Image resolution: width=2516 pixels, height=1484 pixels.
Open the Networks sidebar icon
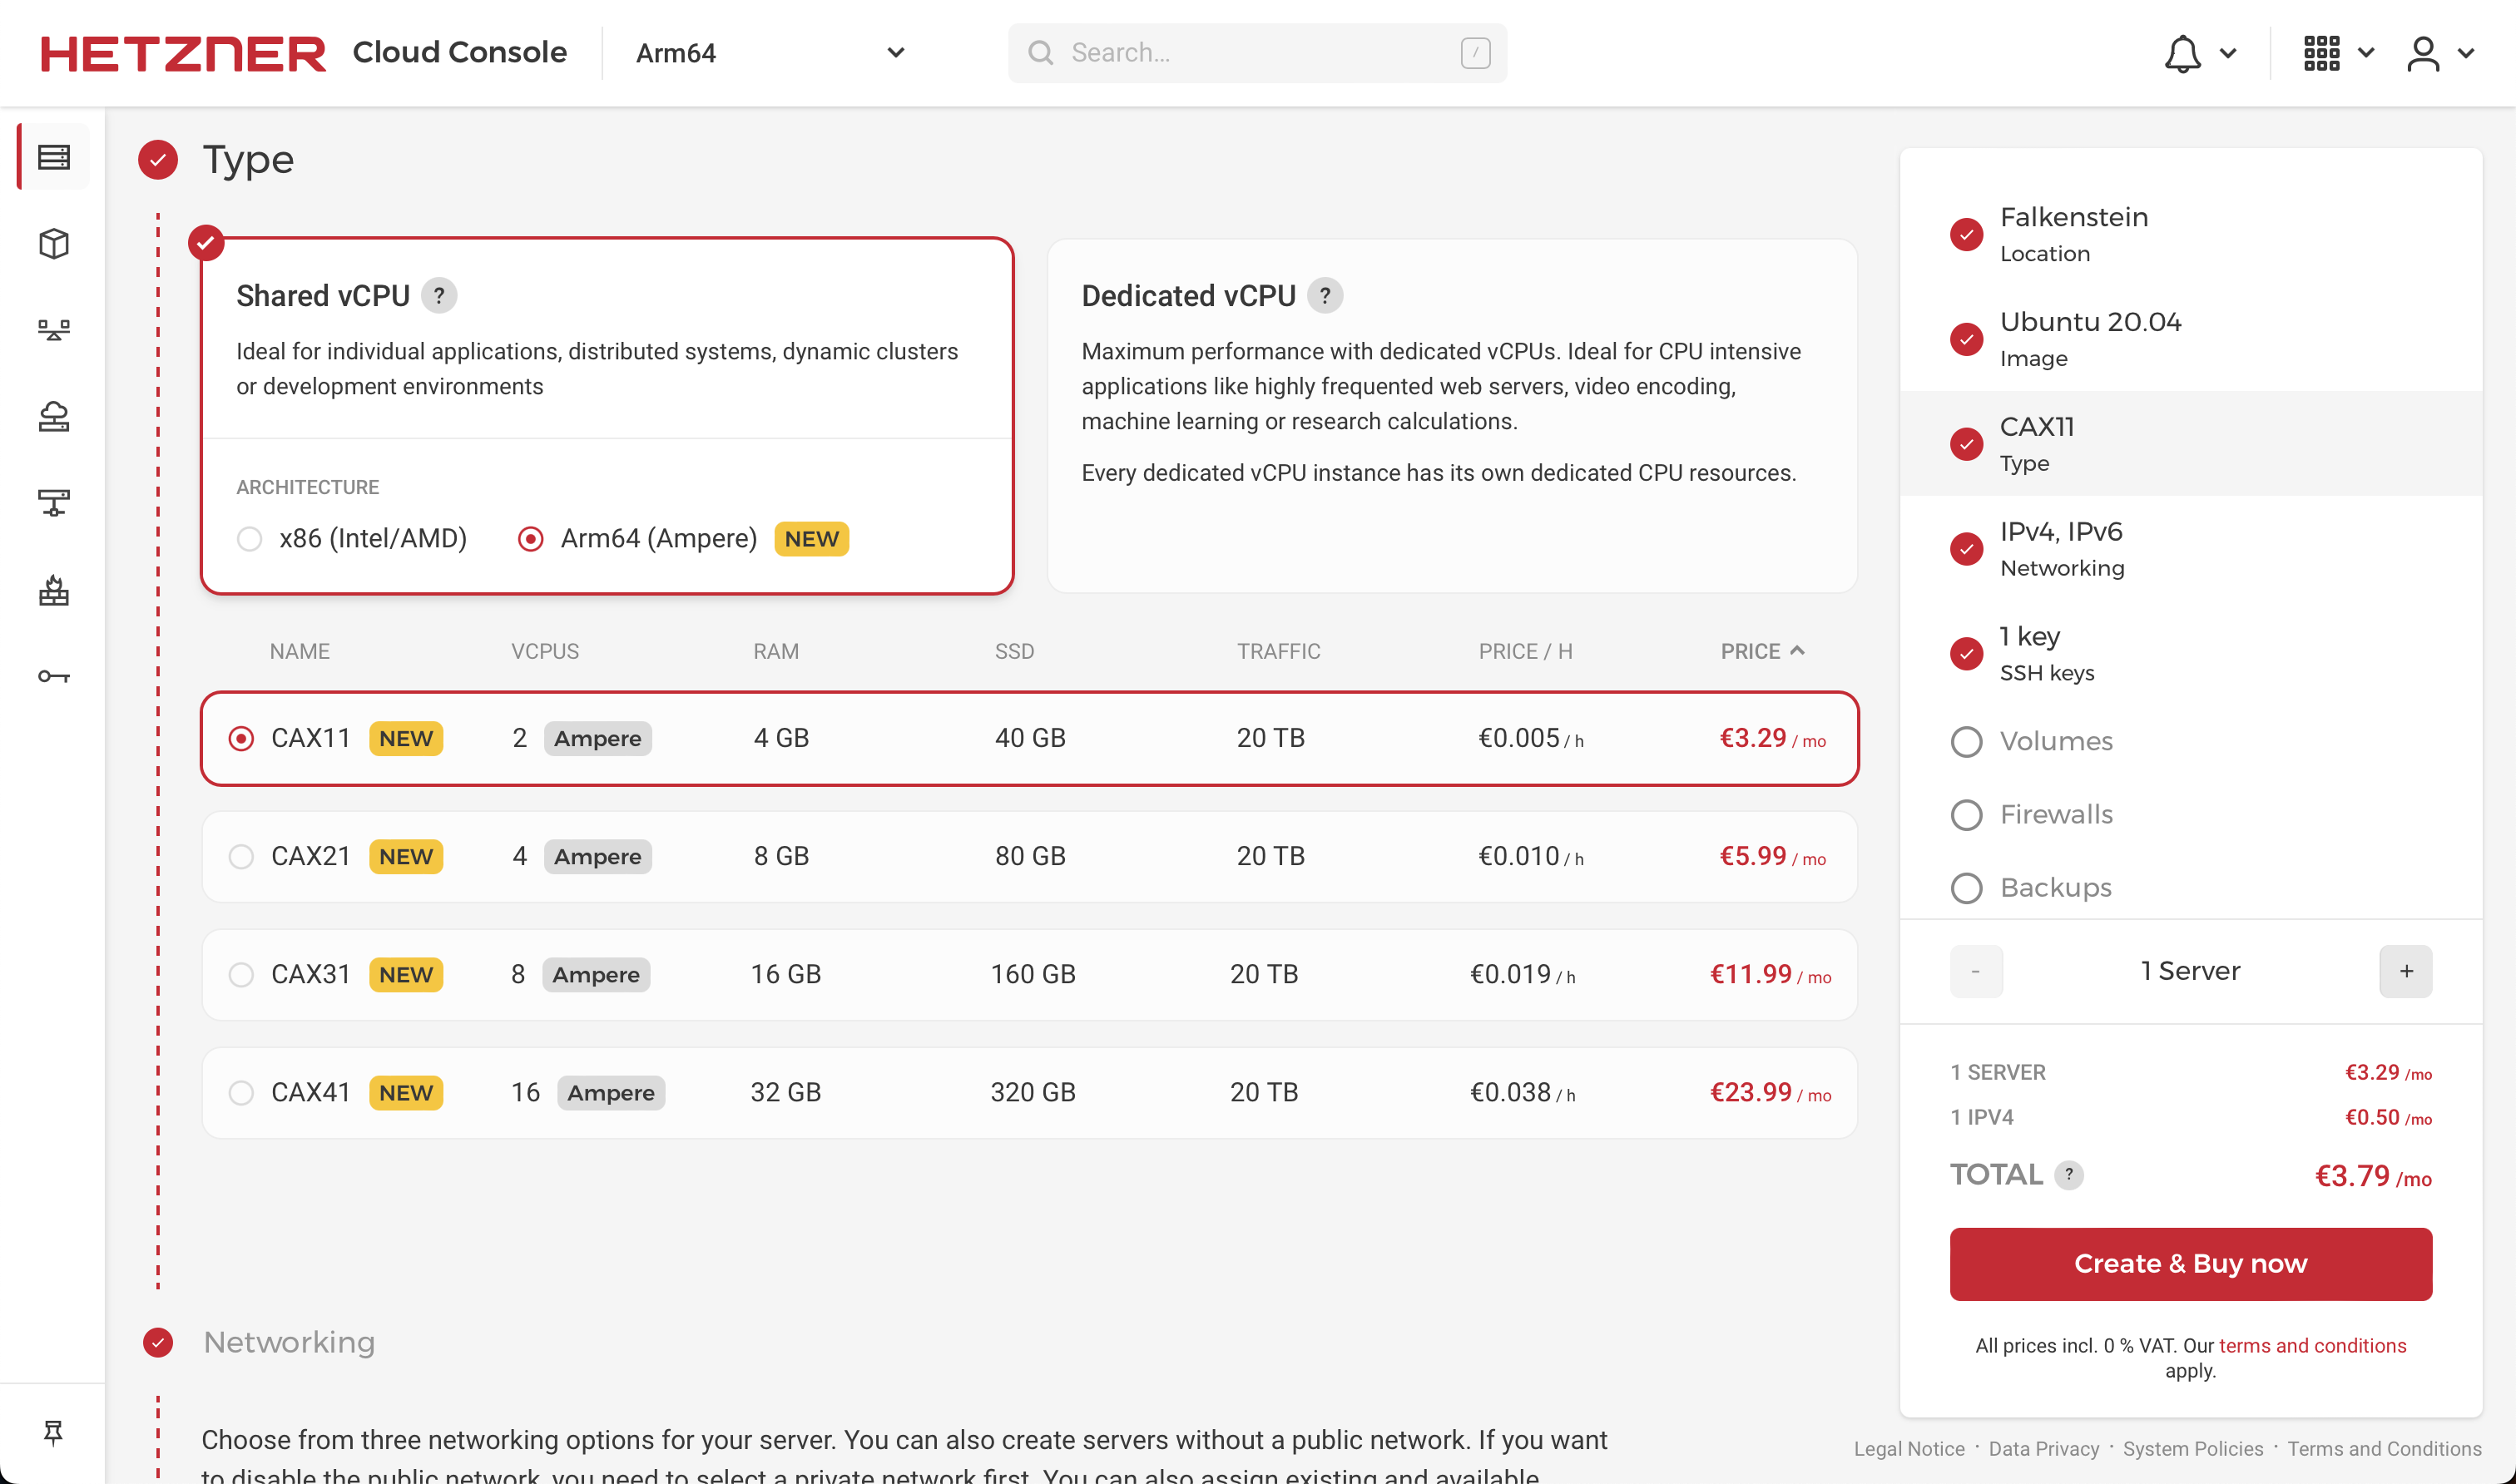[54, 503]
